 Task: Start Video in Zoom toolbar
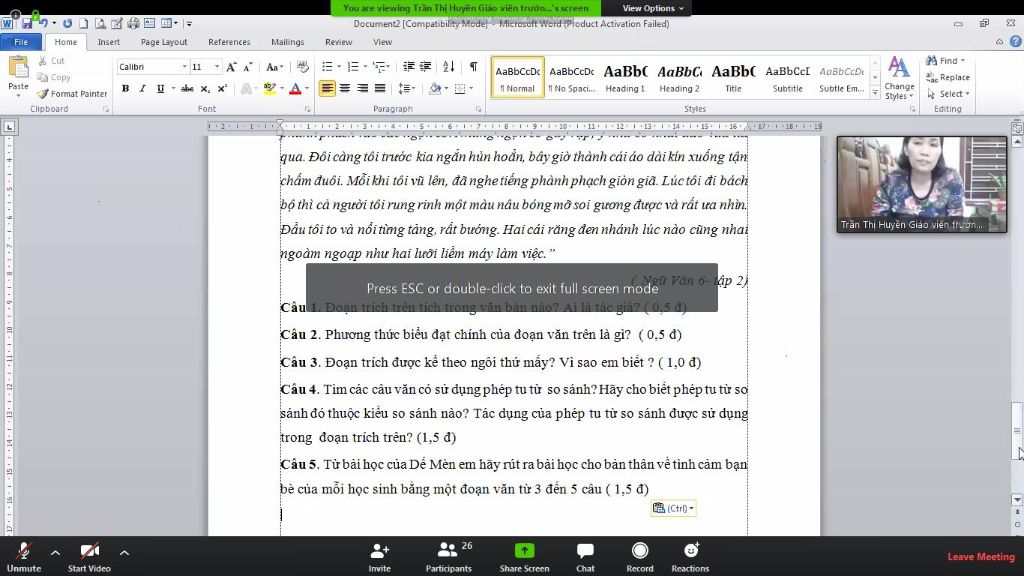tap(89, 556)
